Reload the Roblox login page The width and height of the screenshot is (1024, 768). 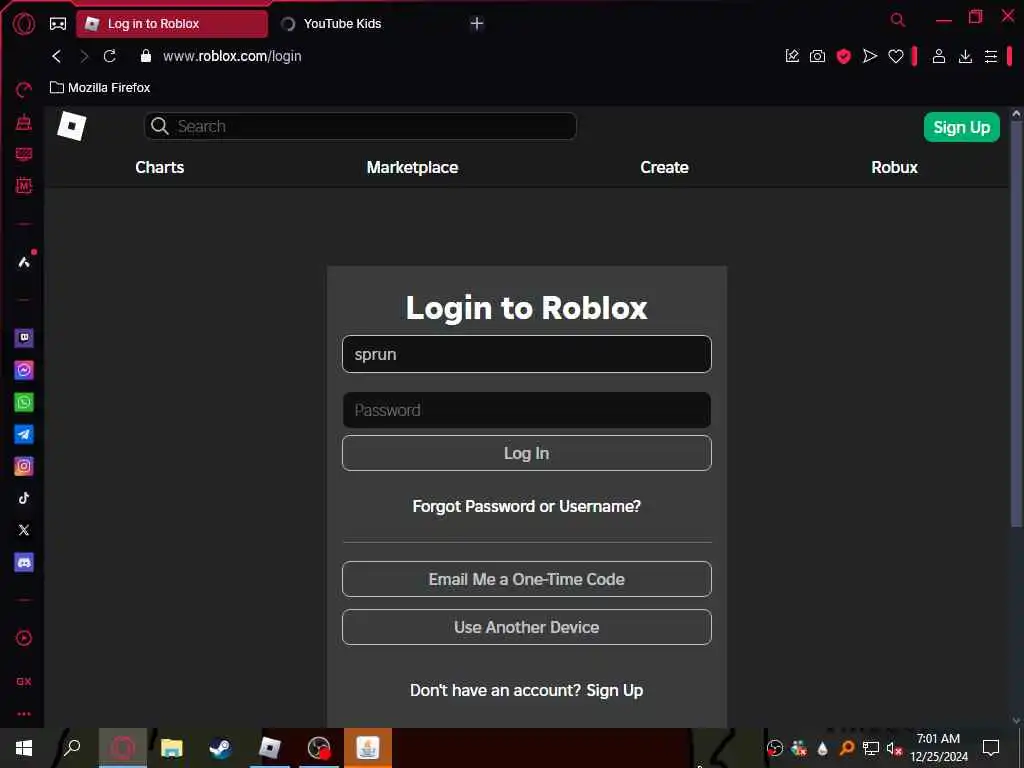(x=110, y=56)
